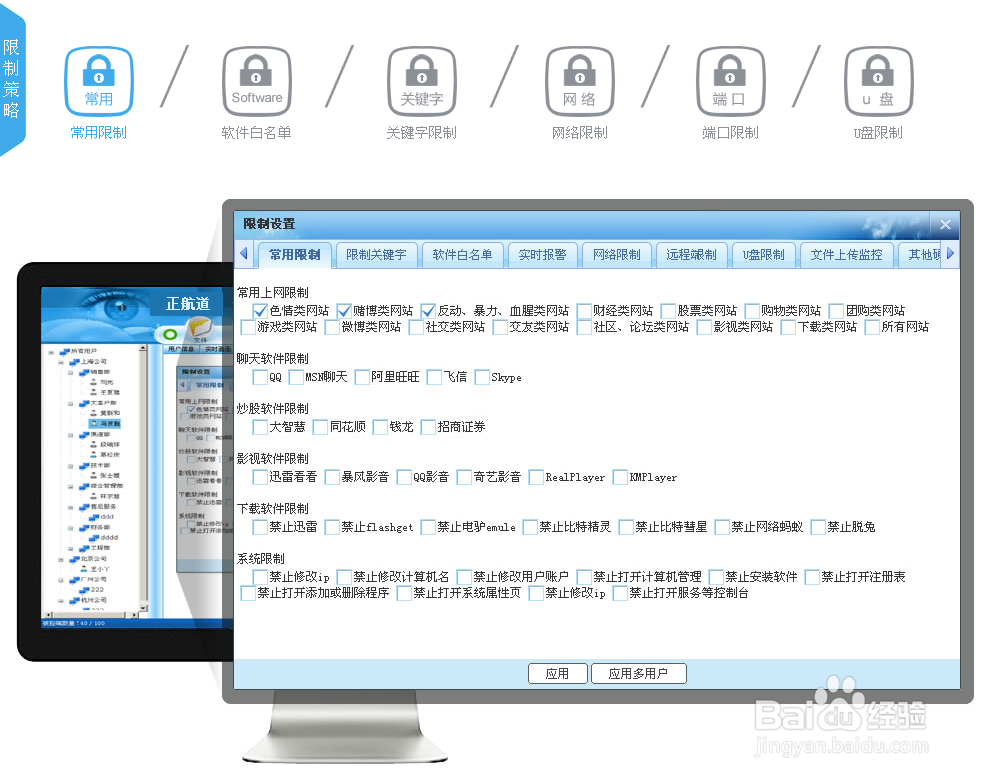Tick the 暴风影音 box
This screenshot has height=780, width=984.
332,478
